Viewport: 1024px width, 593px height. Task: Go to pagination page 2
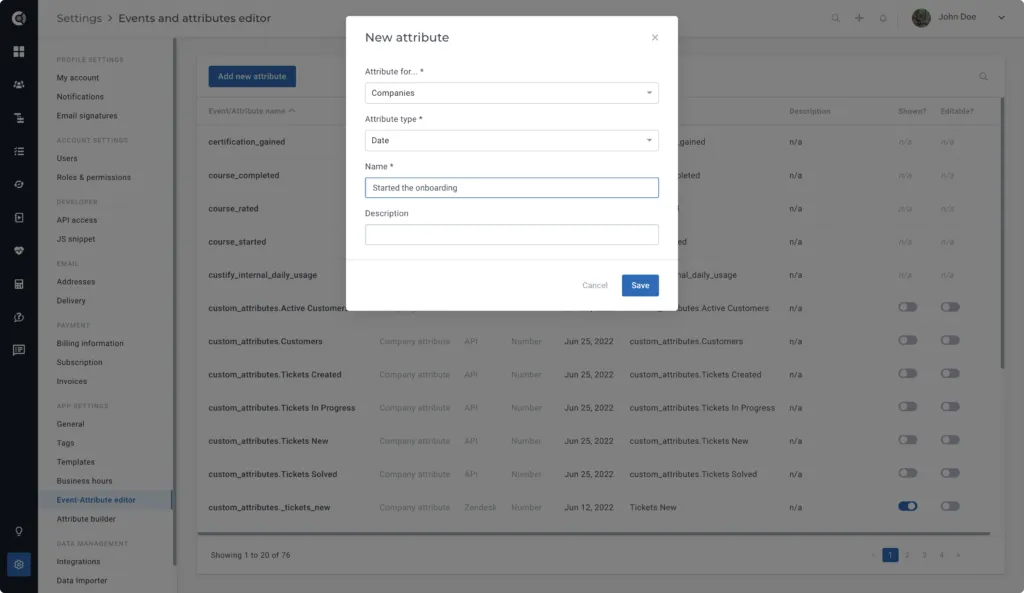907,555
